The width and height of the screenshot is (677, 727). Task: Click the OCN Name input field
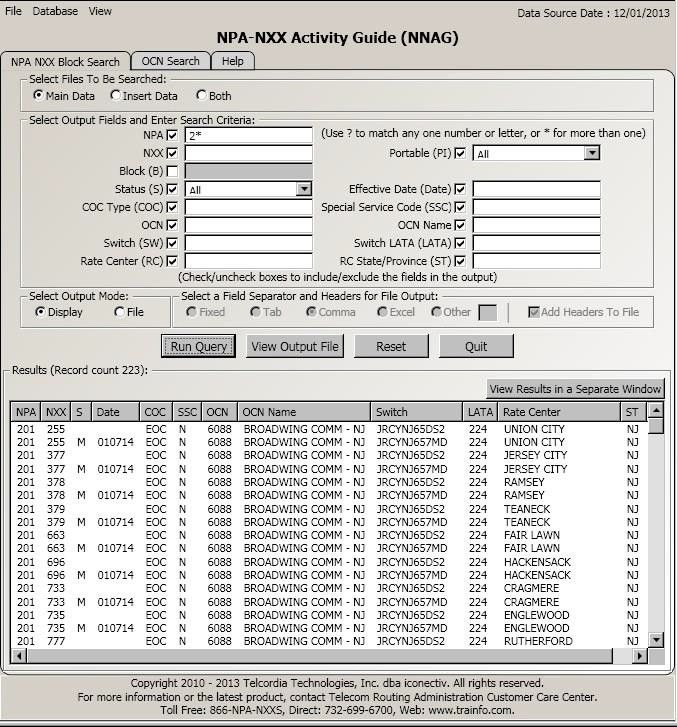pos(536,225)
